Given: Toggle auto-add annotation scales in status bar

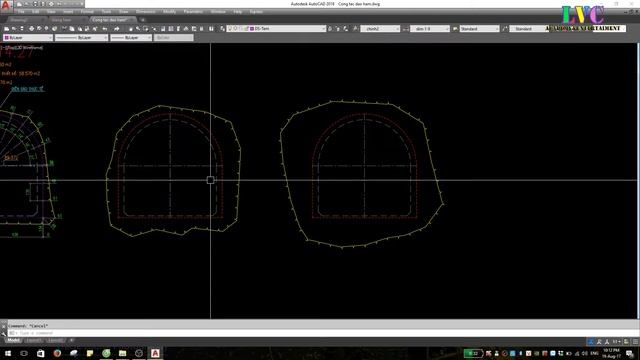Looking at the screenshot, I should [x=607, y=342].
